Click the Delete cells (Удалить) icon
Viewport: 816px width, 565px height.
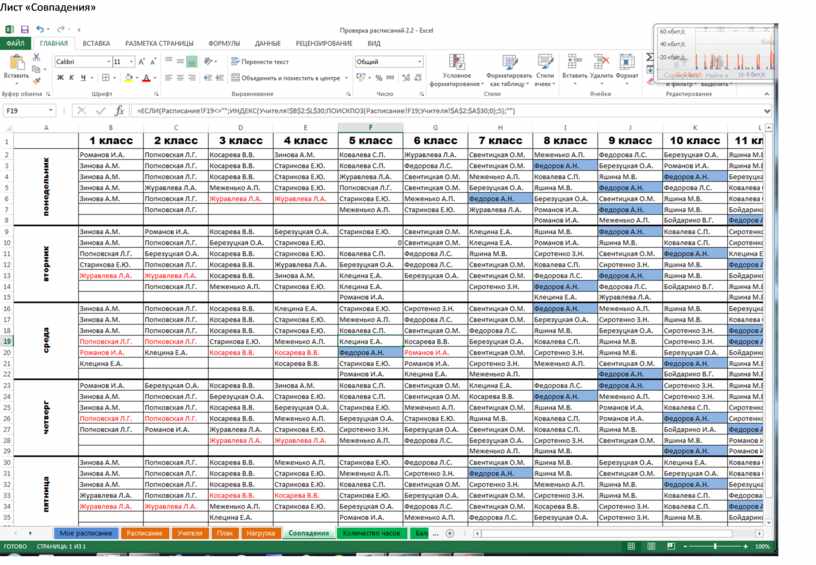601,62
